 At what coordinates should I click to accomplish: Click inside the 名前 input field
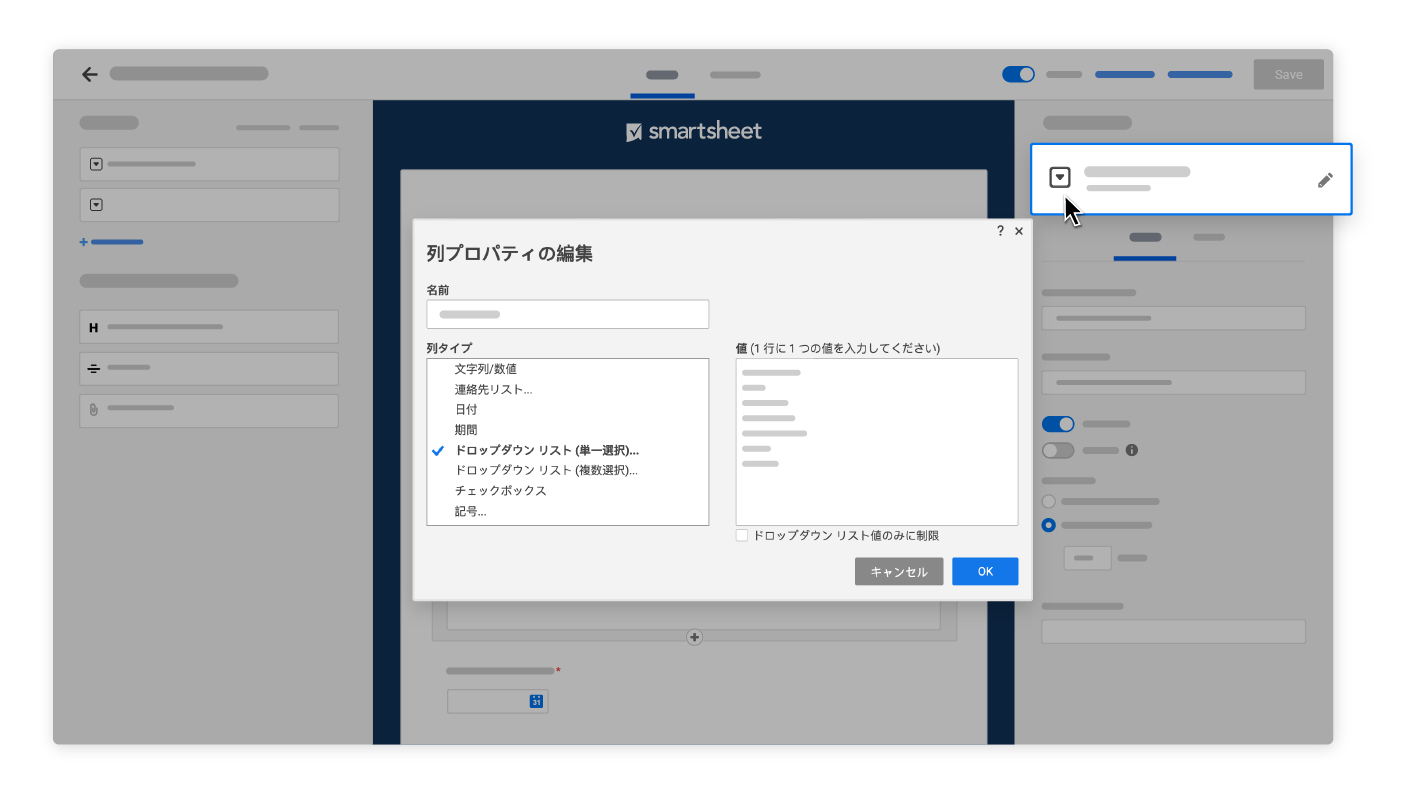[567, 313]
